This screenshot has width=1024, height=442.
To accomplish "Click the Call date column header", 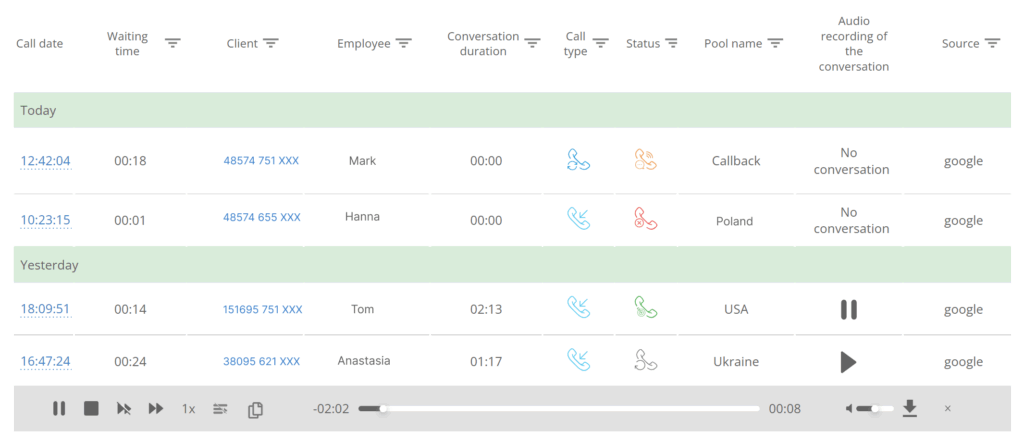I will 40,44.
